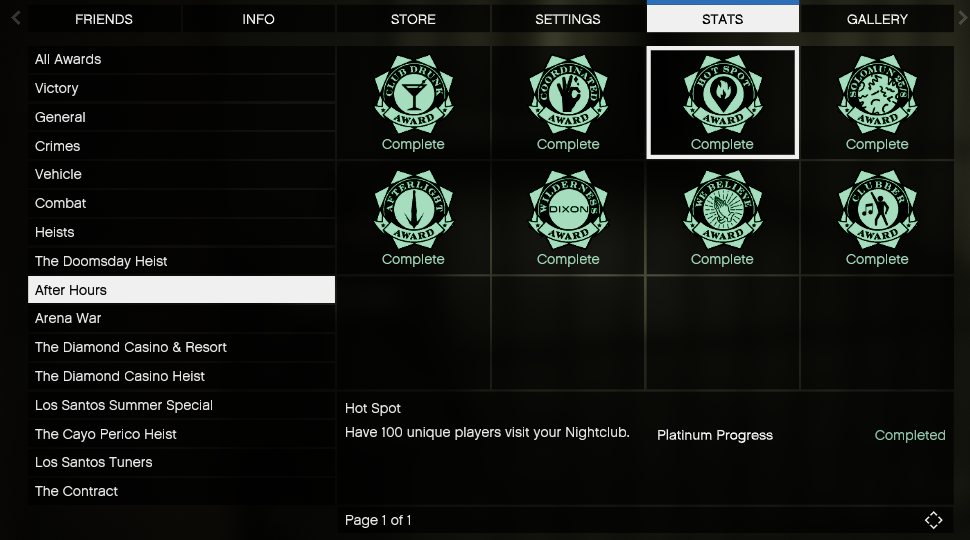Click the navigation diamond icon at bottom
This screenshot has width=970, height=540.
click(934, 520)
